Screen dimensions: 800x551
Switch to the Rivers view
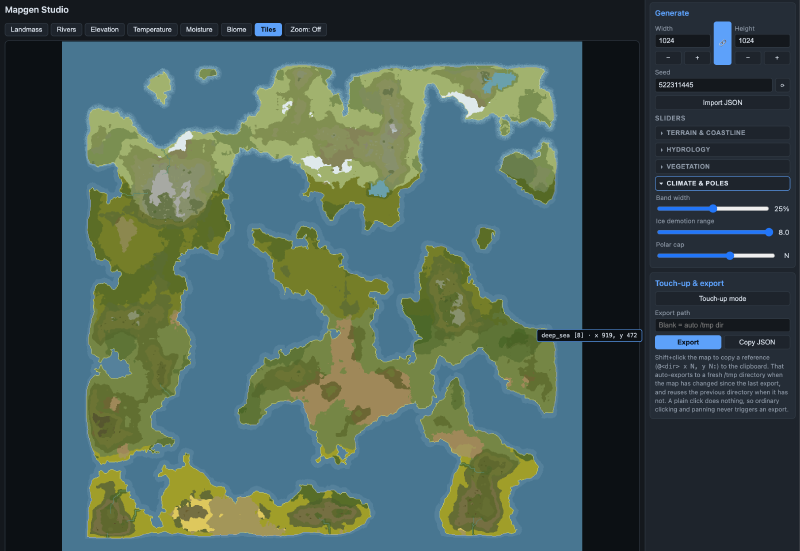[x=66, y=30]
